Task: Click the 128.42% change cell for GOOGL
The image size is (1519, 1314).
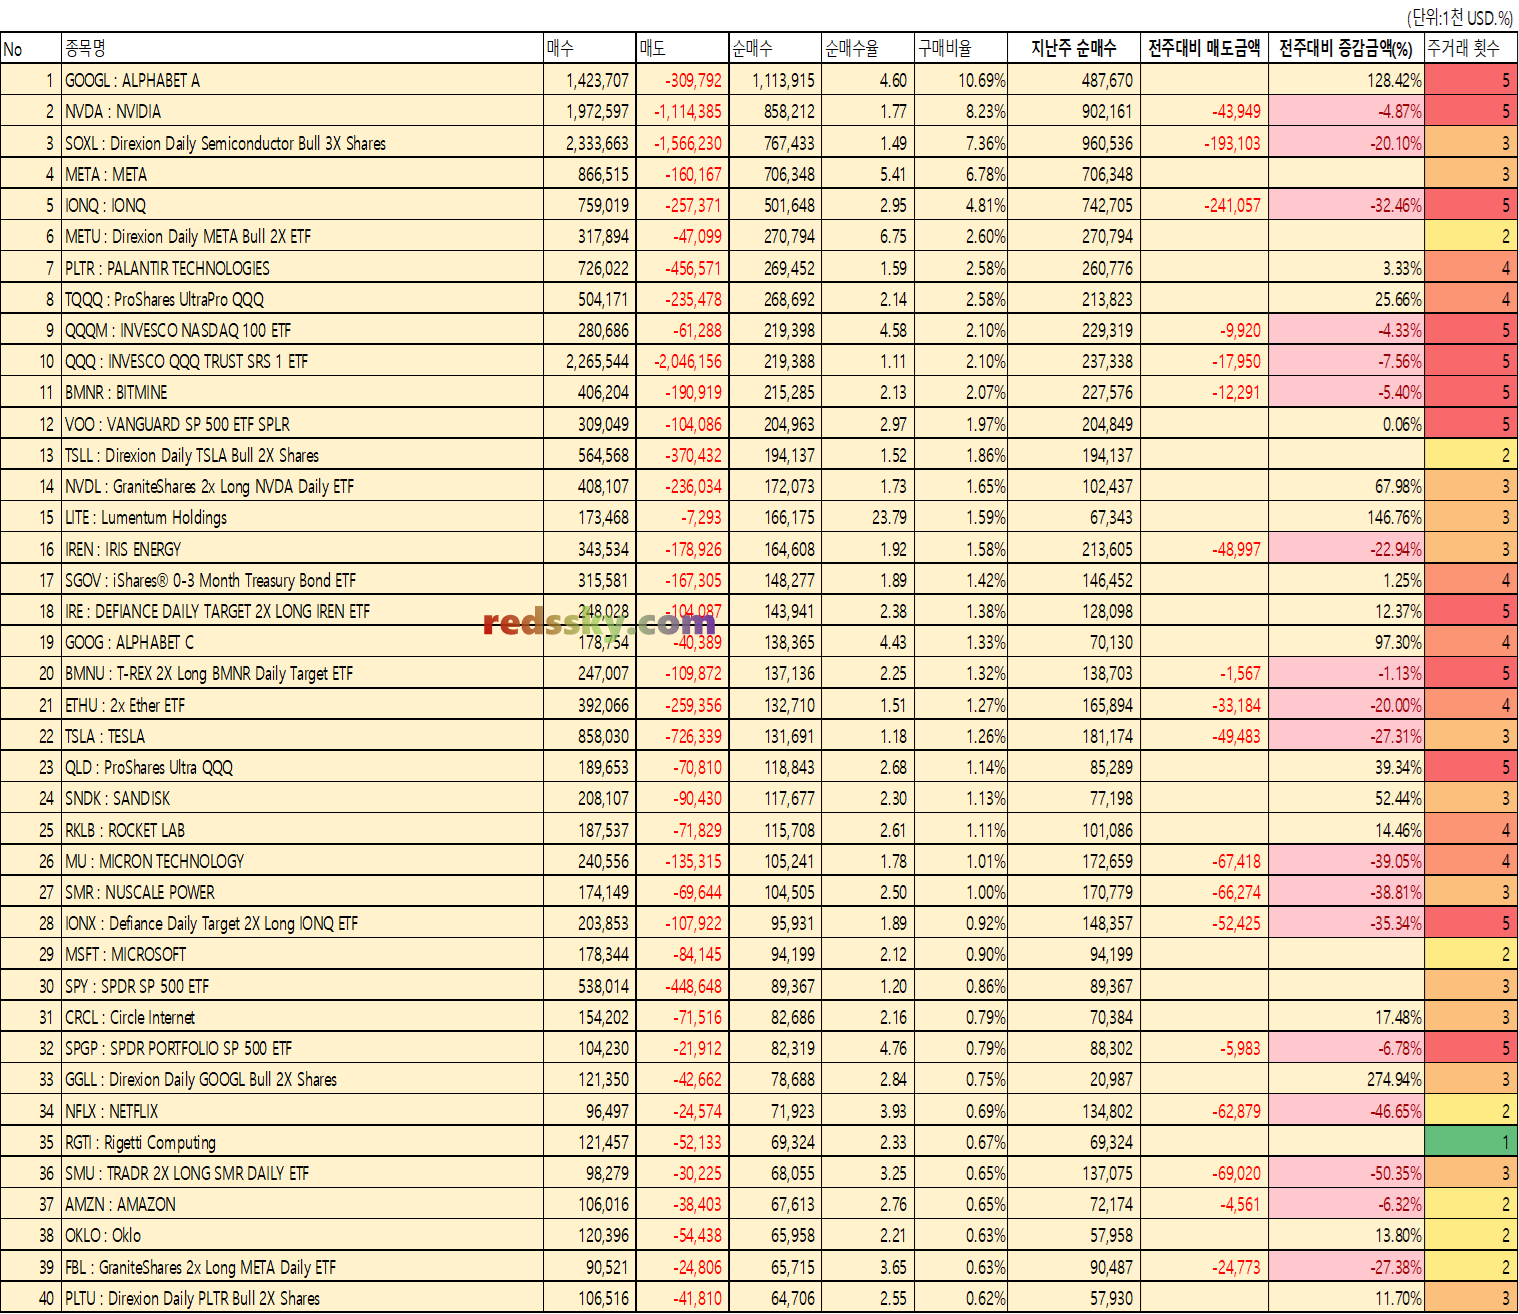Action: tap(1346, 80)
